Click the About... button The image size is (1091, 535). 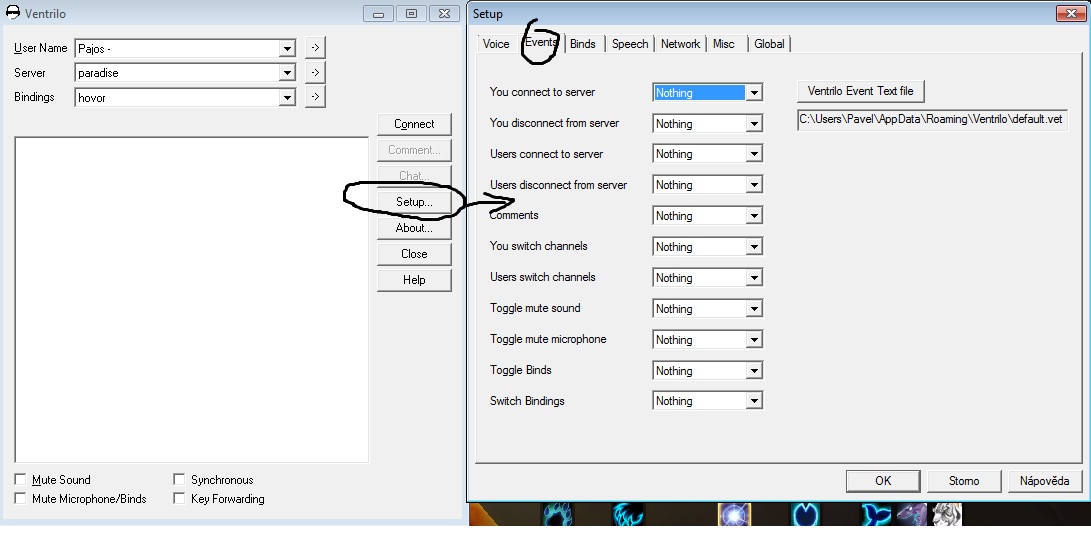414,227
